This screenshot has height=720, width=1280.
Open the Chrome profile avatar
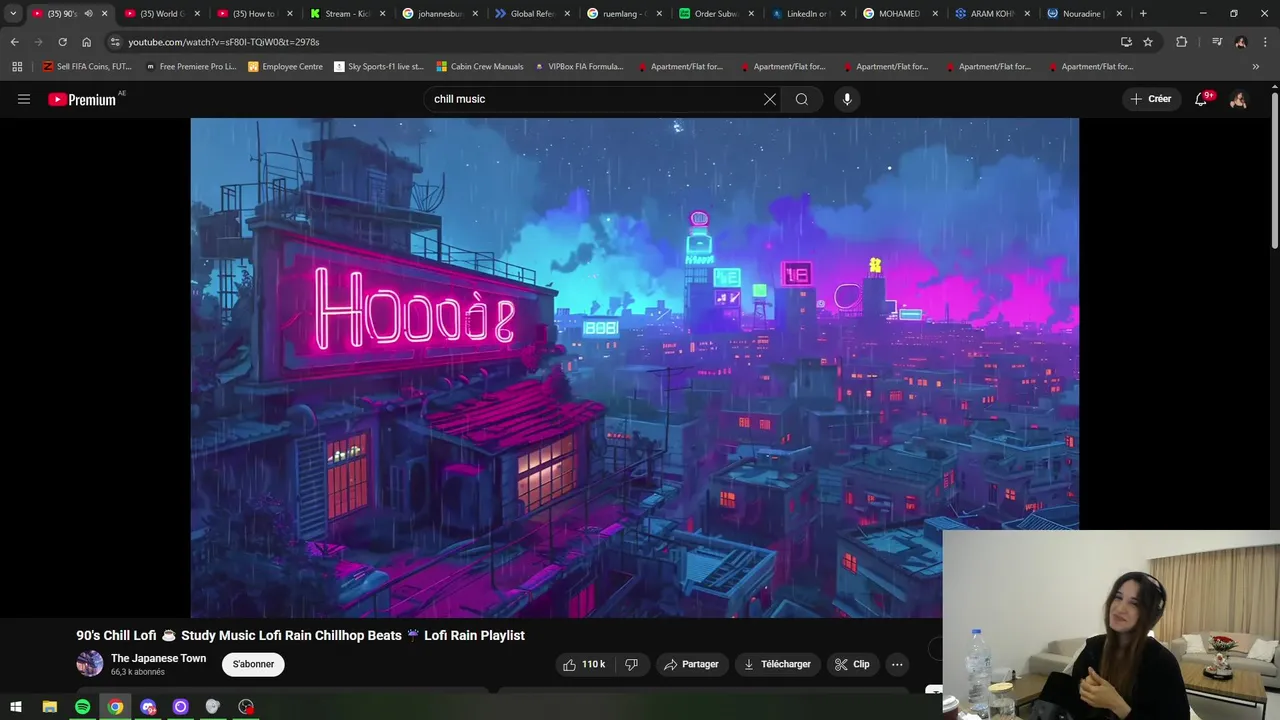[1241, 42]
